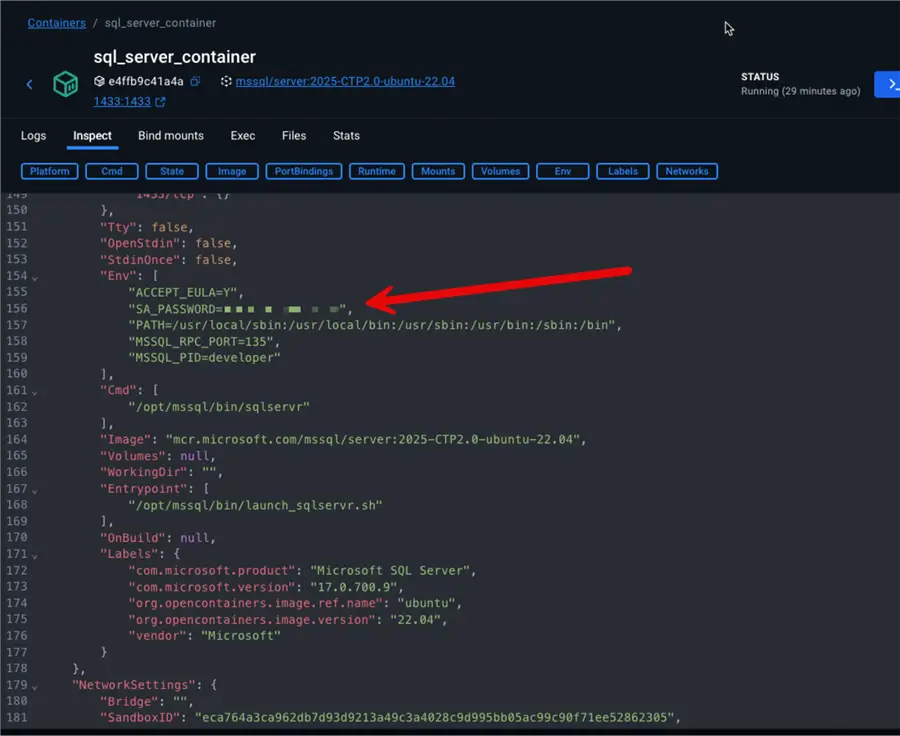Click the blue forward arrow on the right
900x736 pixels.
[888, 84]
